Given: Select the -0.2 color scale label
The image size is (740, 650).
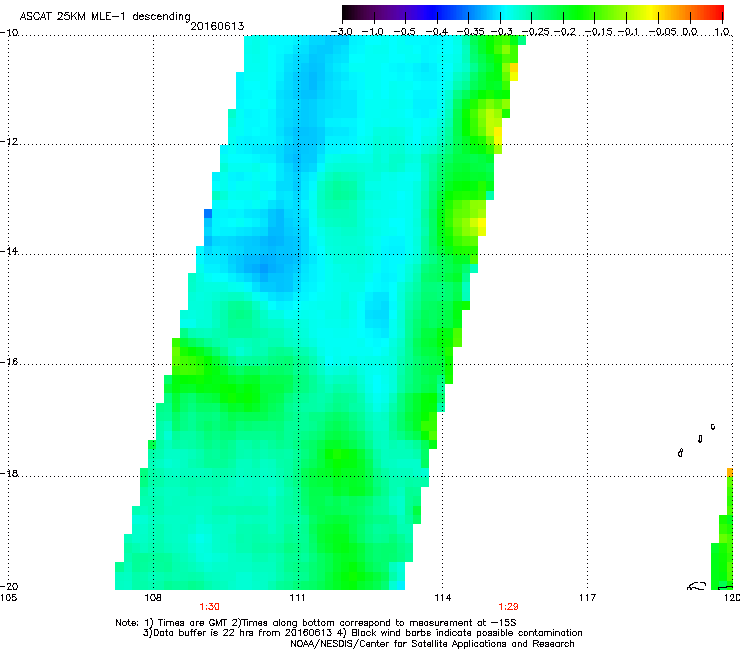Looking at the screenshot, I should 565,32.
